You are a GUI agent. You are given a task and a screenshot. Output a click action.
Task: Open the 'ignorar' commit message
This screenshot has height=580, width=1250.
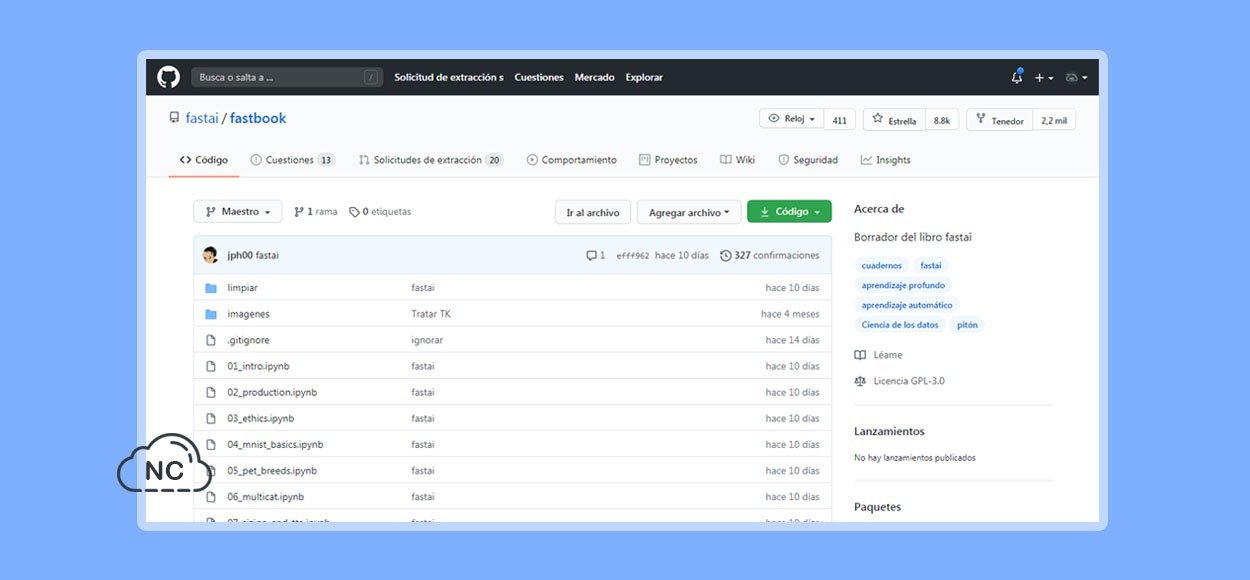pos(427,340)
